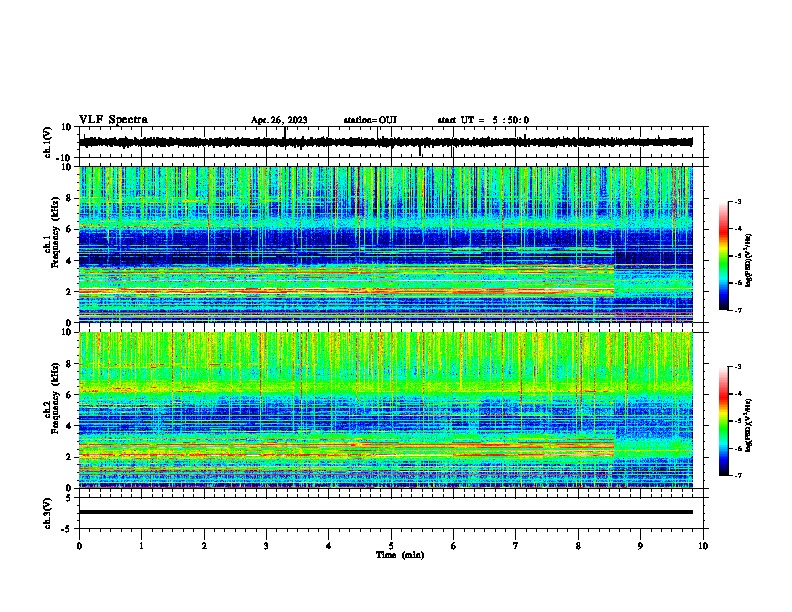Viewport: 792px width, 612px height.
Task: Click the 'VLF Spectra' title text
Action: point(113,120)
